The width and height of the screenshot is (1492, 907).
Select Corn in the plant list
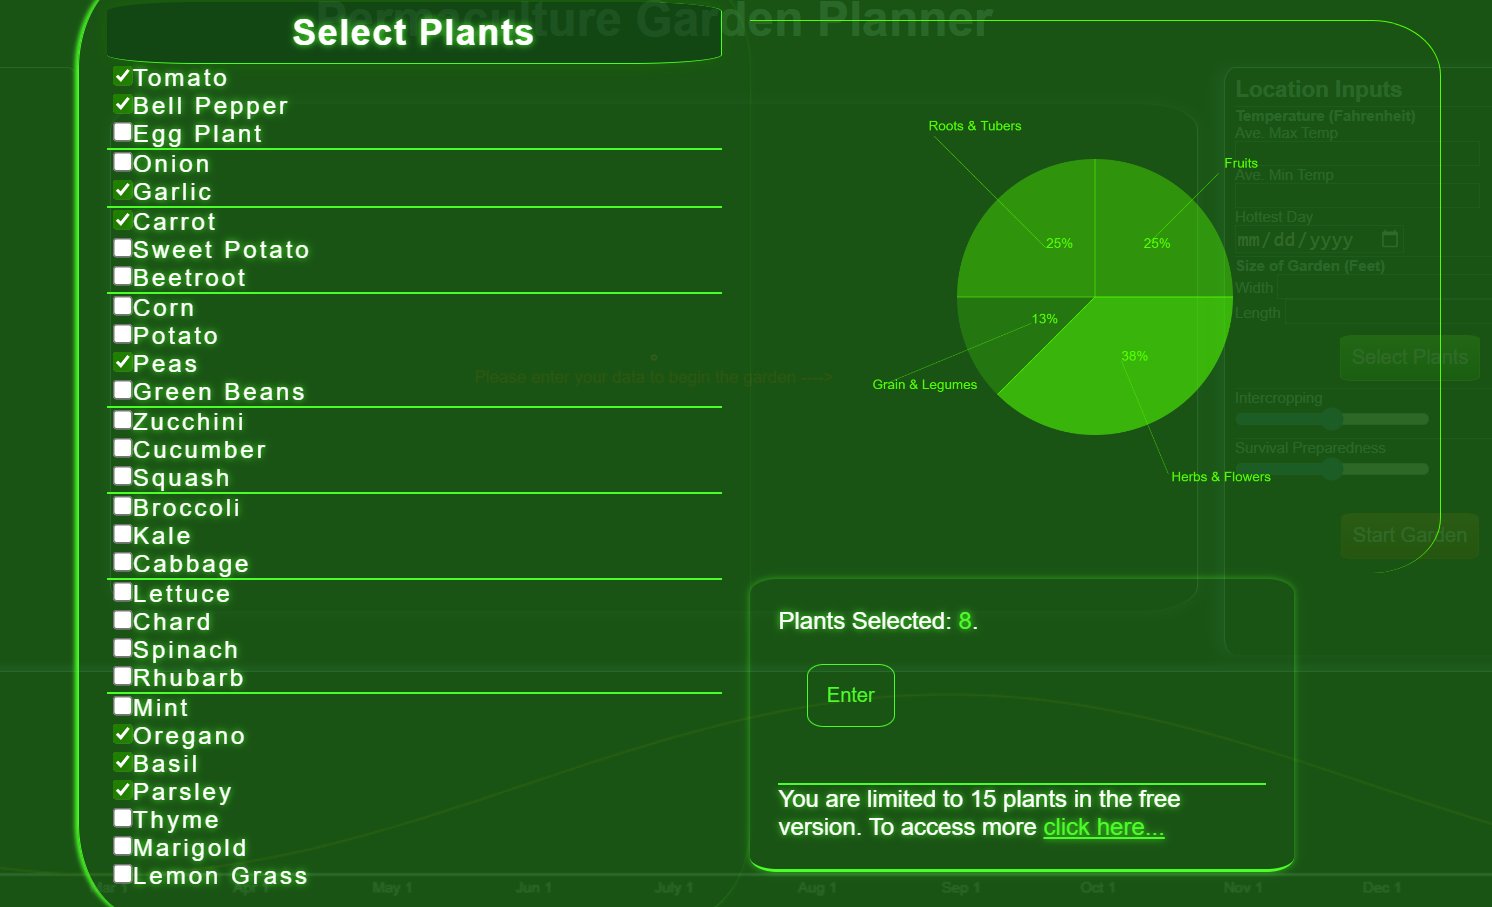123,306
